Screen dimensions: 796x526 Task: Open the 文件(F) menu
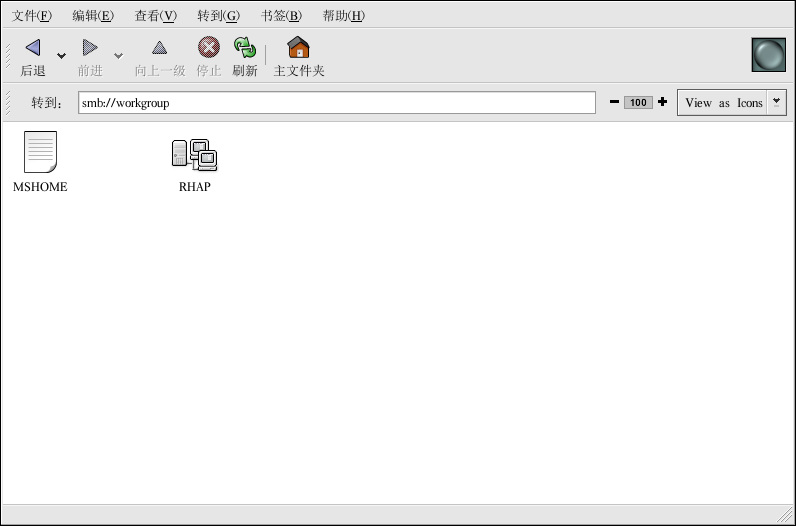tap(32, 16)
